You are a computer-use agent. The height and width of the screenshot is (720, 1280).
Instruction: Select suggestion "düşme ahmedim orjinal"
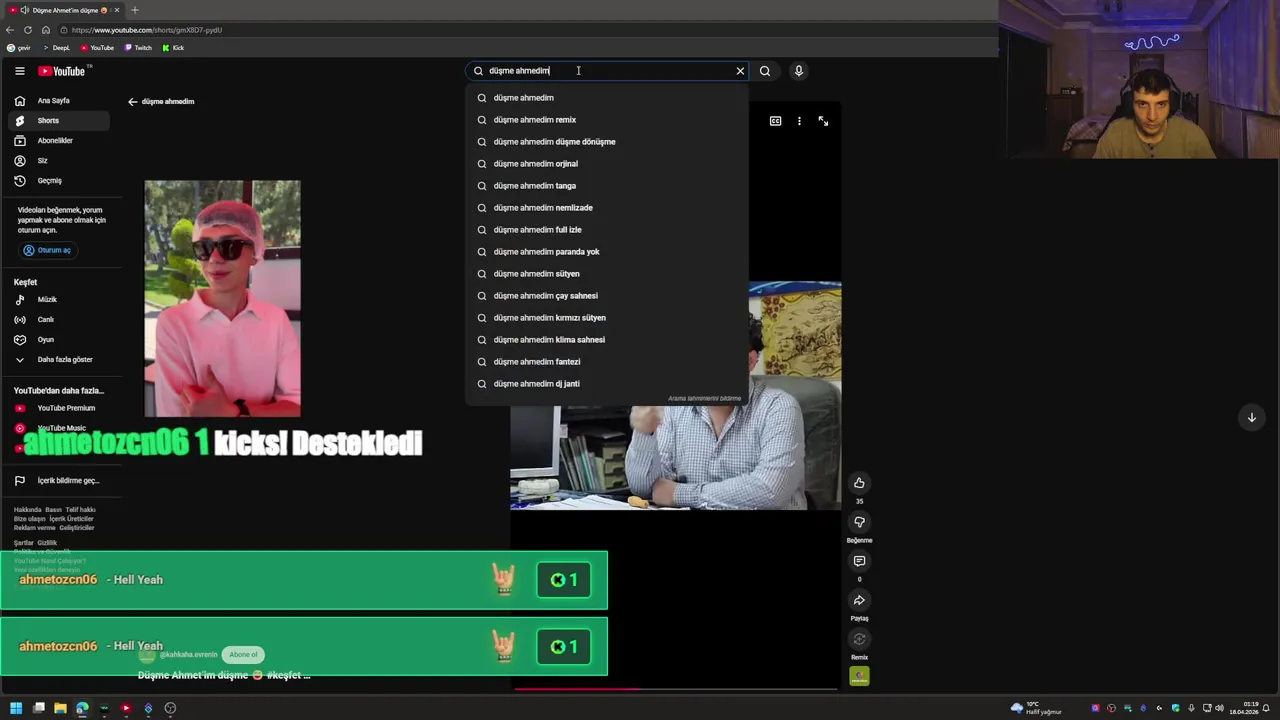607,164
